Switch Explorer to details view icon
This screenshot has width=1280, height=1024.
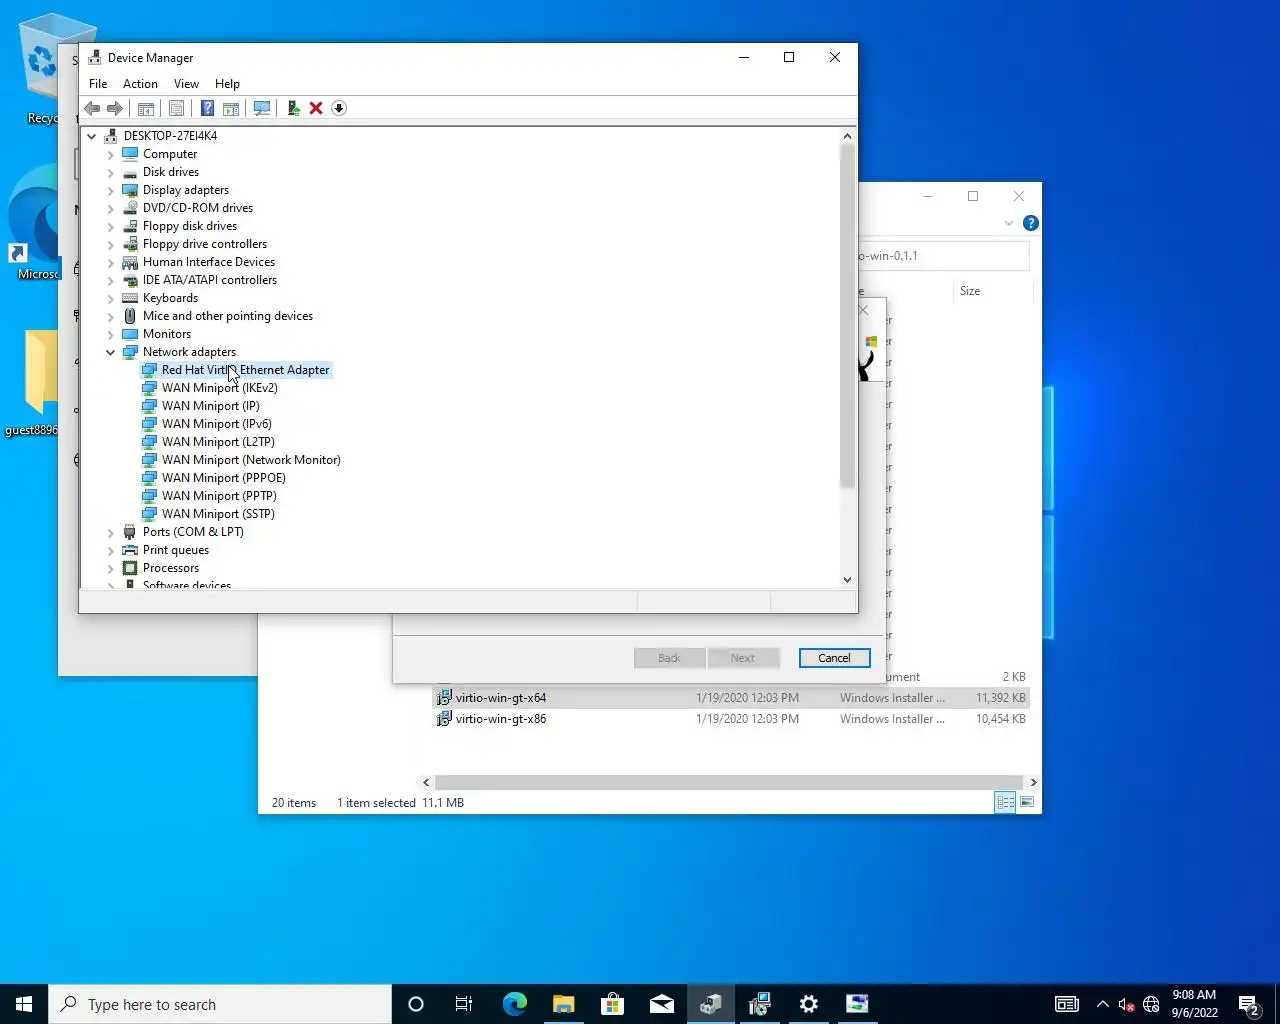1005,802
